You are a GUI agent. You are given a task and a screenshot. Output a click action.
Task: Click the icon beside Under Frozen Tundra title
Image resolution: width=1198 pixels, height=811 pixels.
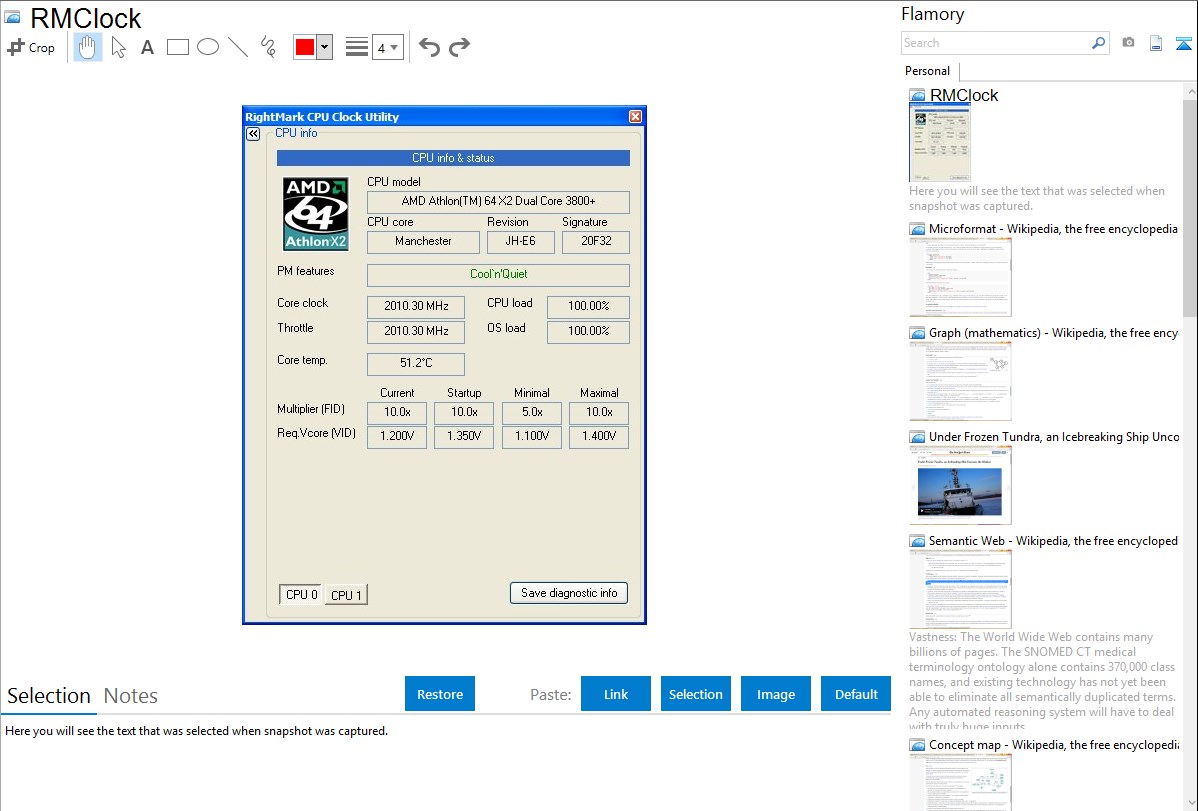917,437
